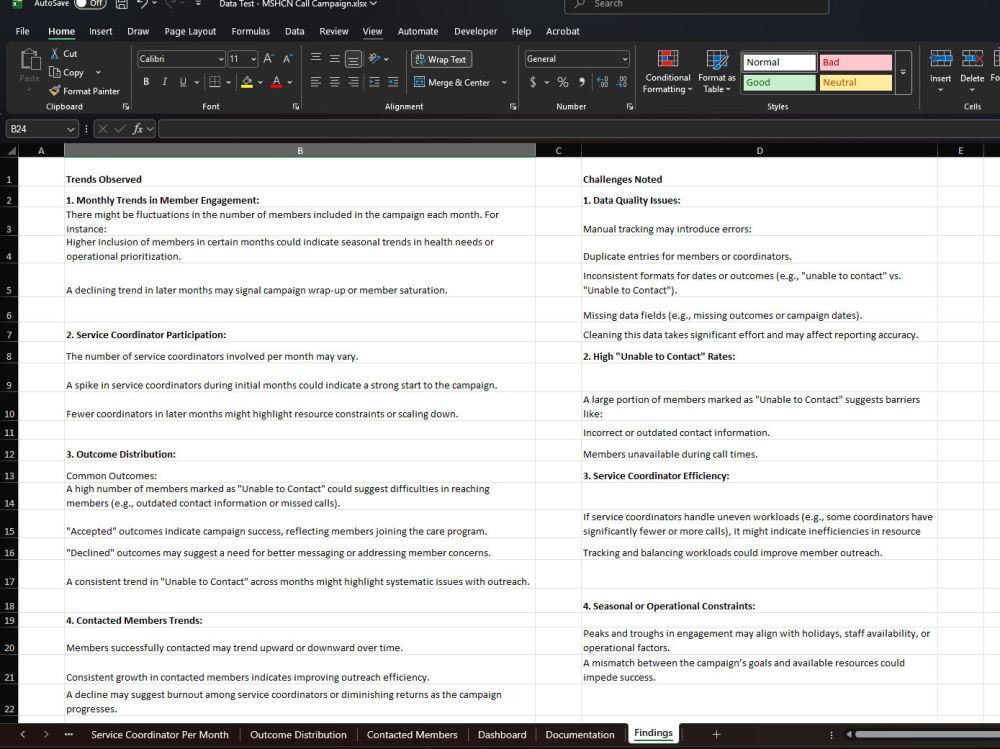Click Delete cells button
The height and width of the screenshot is (749, 1000).
[972, 70]
